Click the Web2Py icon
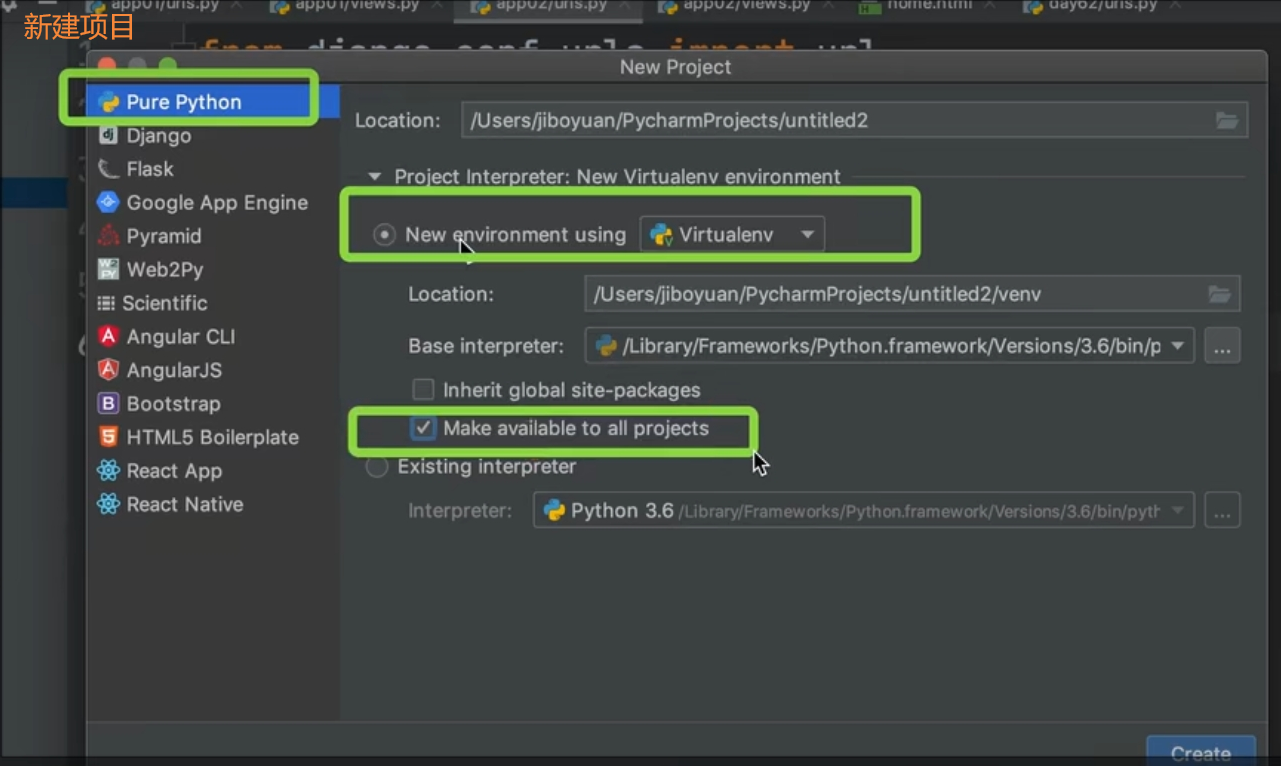This screenshot has height=766, width=1281. click(x=108, y=269)
